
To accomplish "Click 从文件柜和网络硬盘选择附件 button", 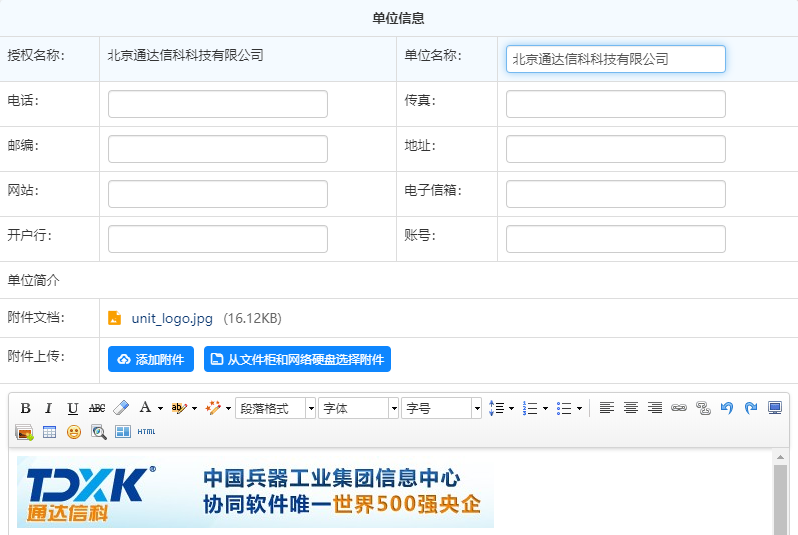I will point(297,359).
